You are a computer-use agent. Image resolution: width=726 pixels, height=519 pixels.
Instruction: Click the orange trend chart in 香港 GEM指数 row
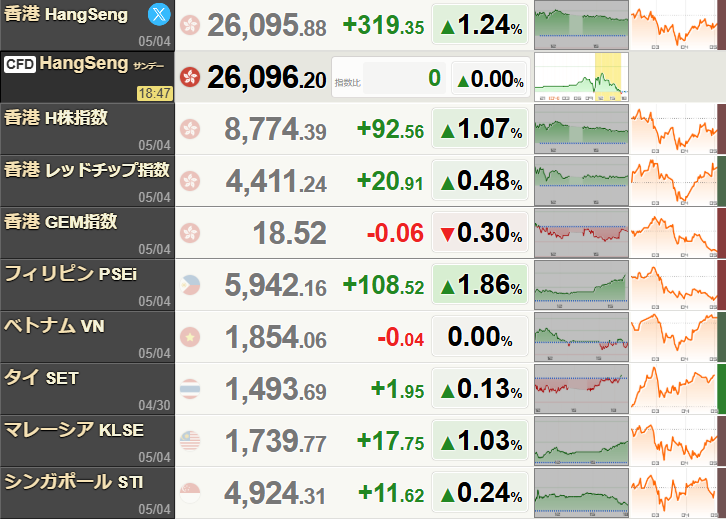(x=674, y=232)
